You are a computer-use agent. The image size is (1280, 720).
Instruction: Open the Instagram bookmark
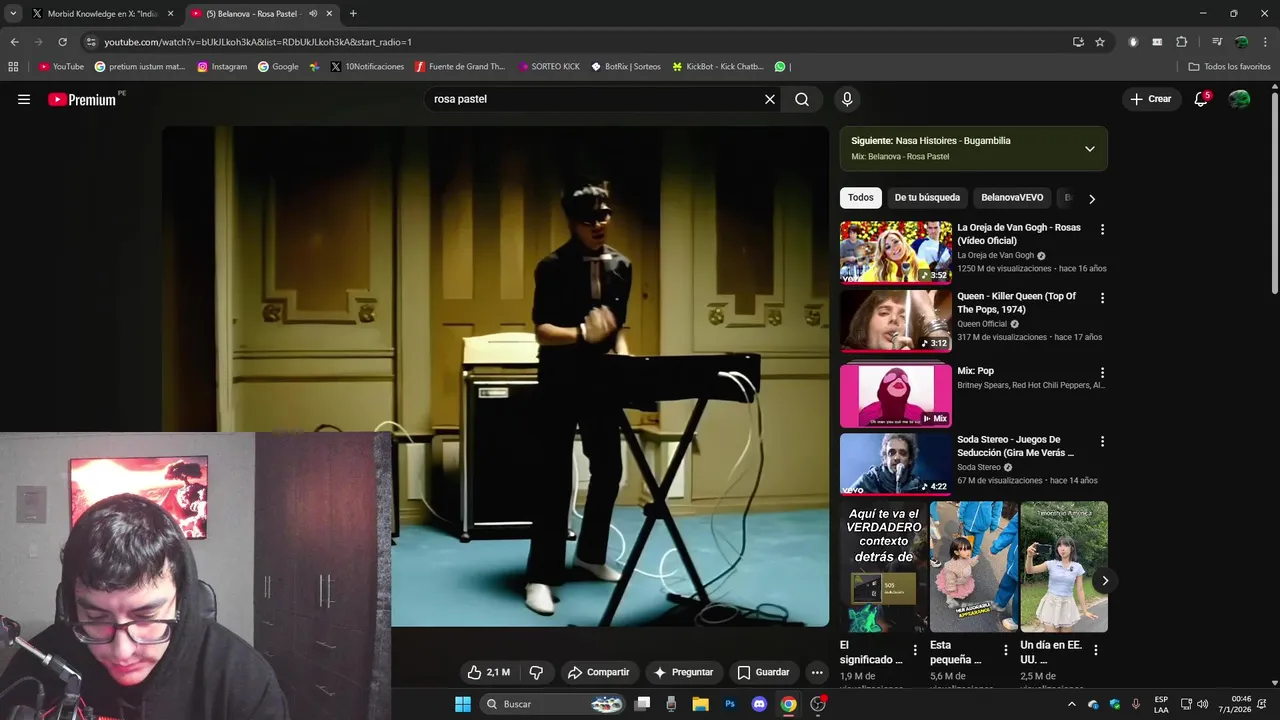click(x=222, y=67)
